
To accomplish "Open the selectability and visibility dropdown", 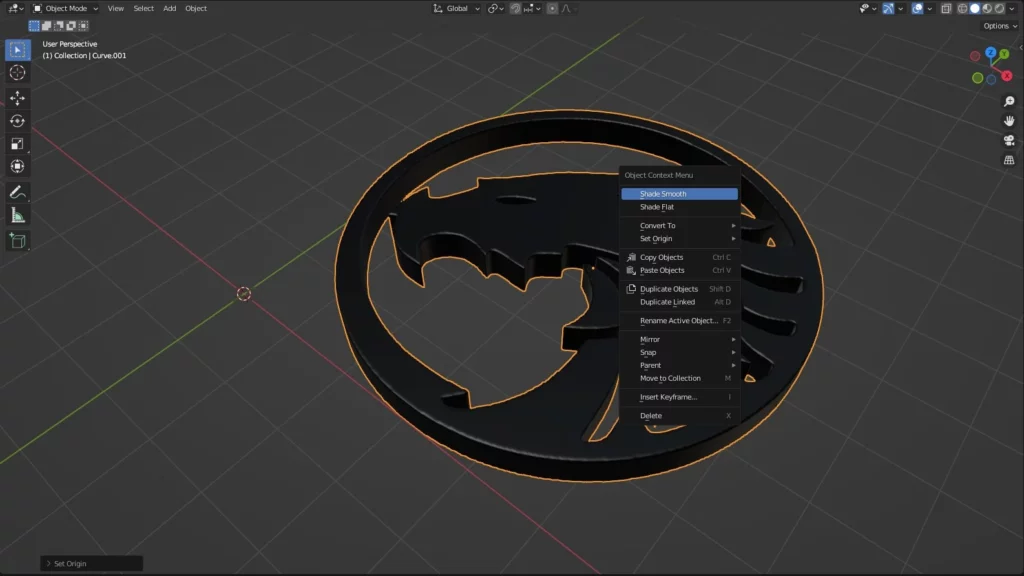I will [x=867, y=8].
